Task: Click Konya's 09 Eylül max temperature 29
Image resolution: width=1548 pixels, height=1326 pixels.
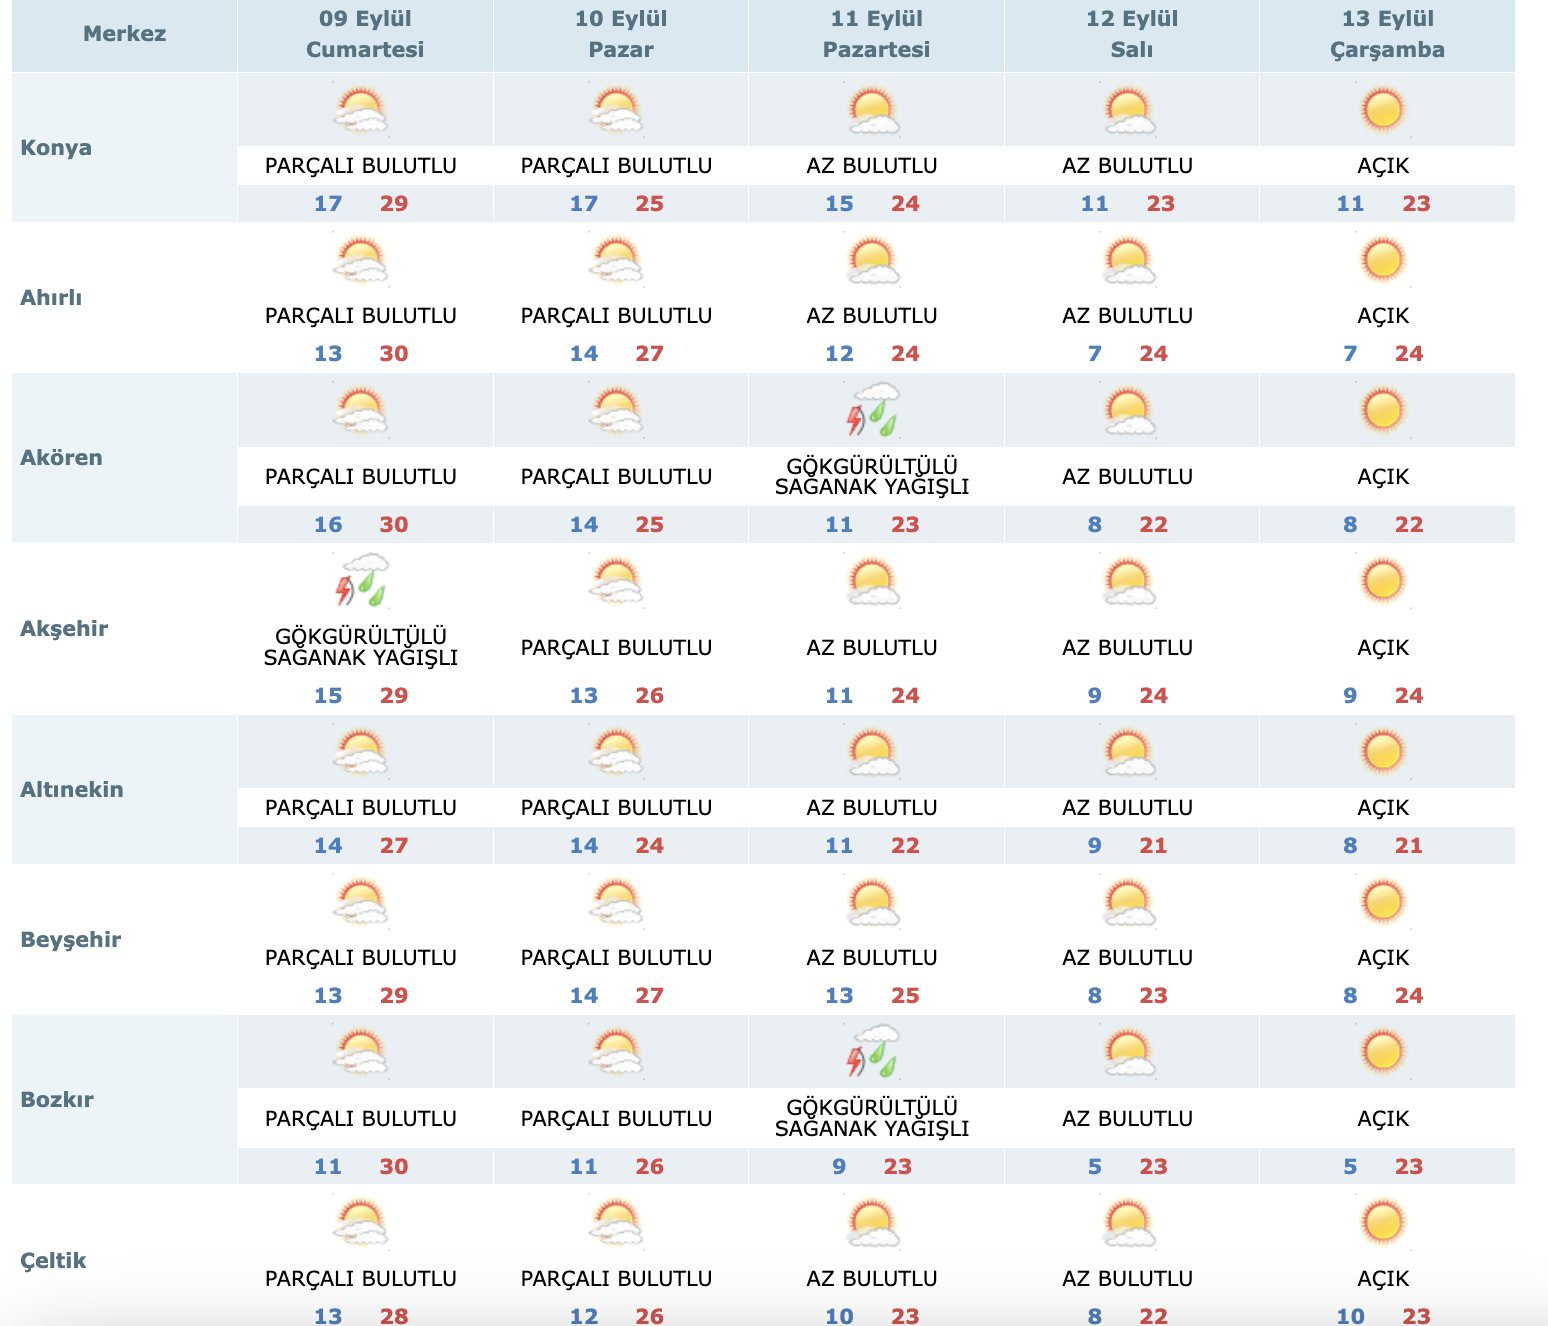Action: pos(394,203)
